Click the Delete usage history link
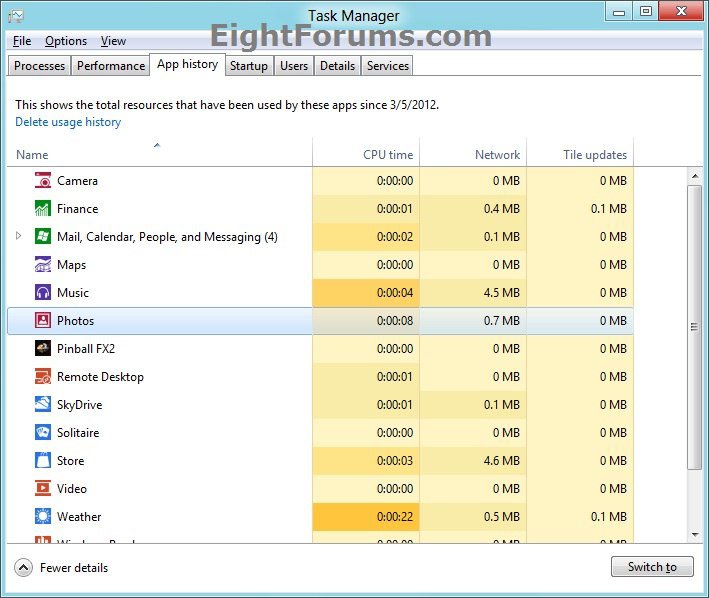Viewport: 709px width, 598px height. 68,122
